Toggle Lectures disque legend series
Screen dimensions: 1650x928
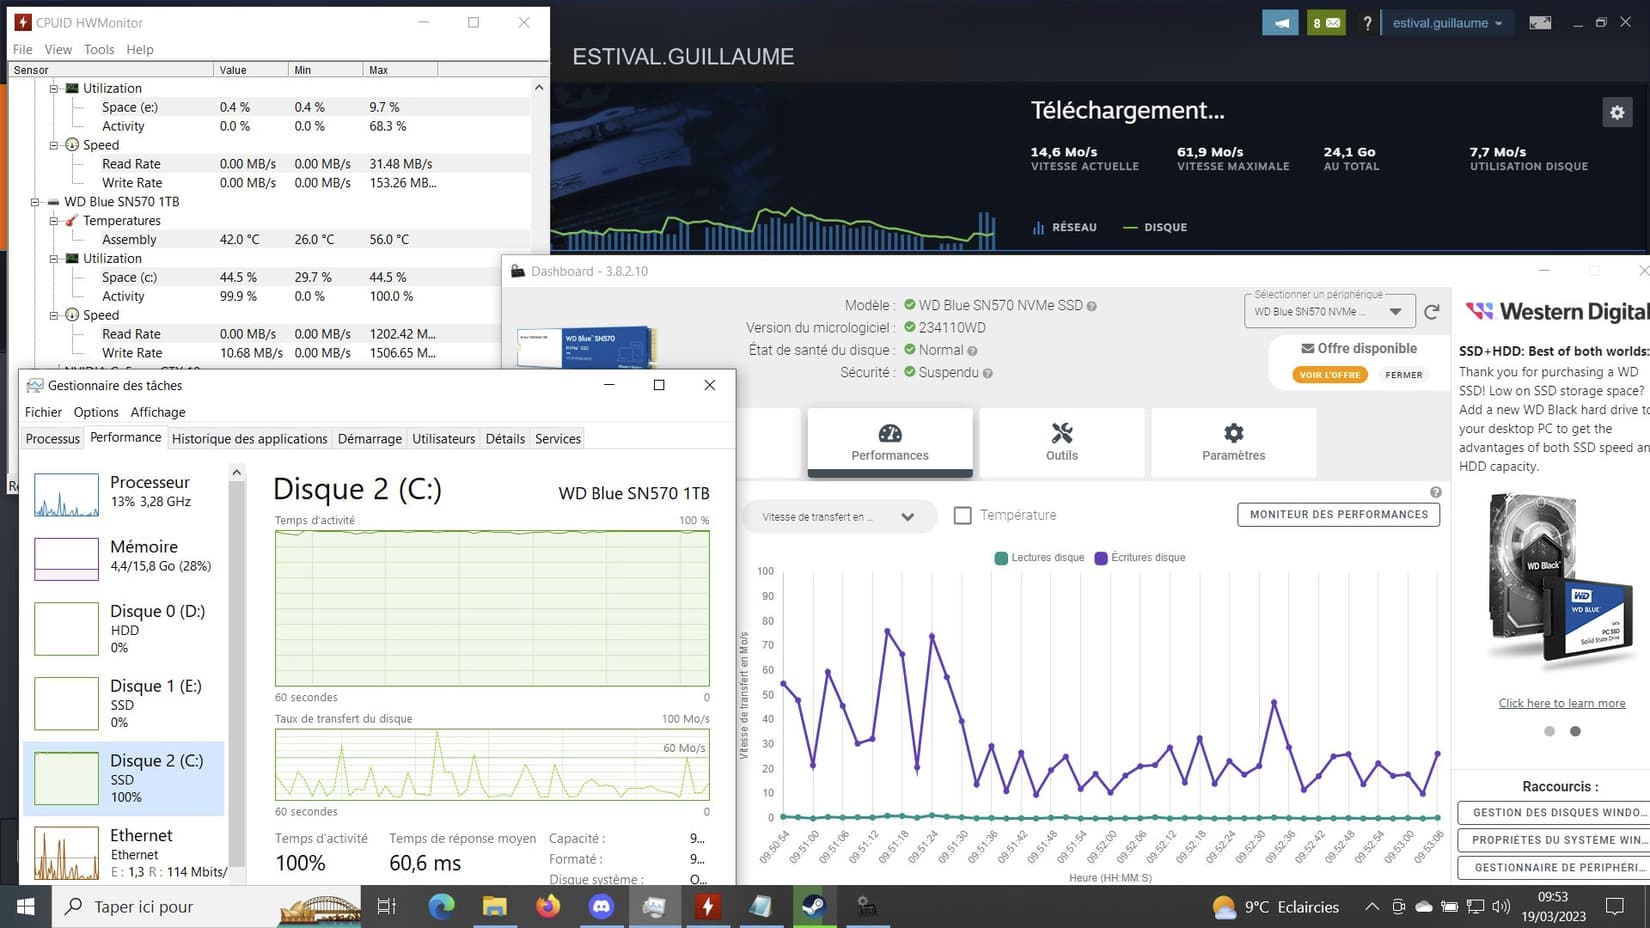[x=1040, y=558]
